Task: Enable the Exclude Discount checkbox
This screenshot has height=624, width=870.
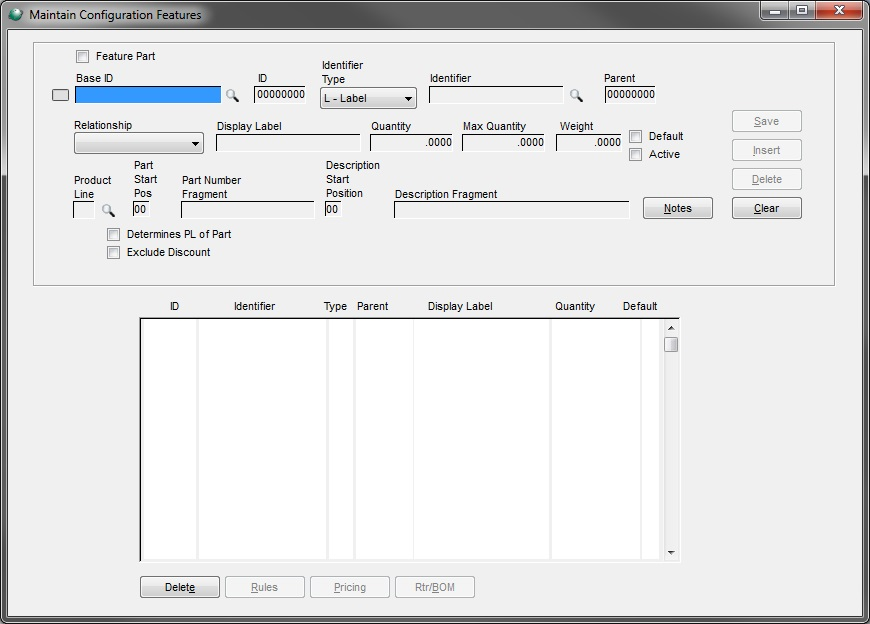Action: (x=113, y=252)
